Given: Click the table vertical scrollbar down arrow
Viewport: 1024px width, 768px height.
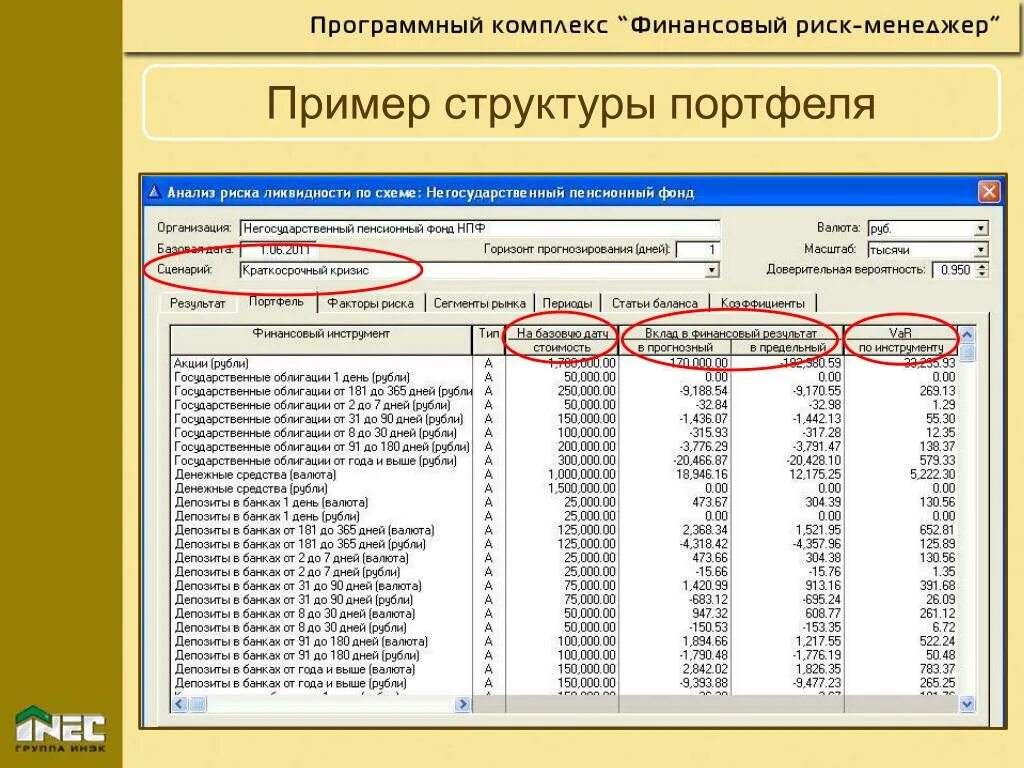Looking at the screenshot, I should 967,704.
